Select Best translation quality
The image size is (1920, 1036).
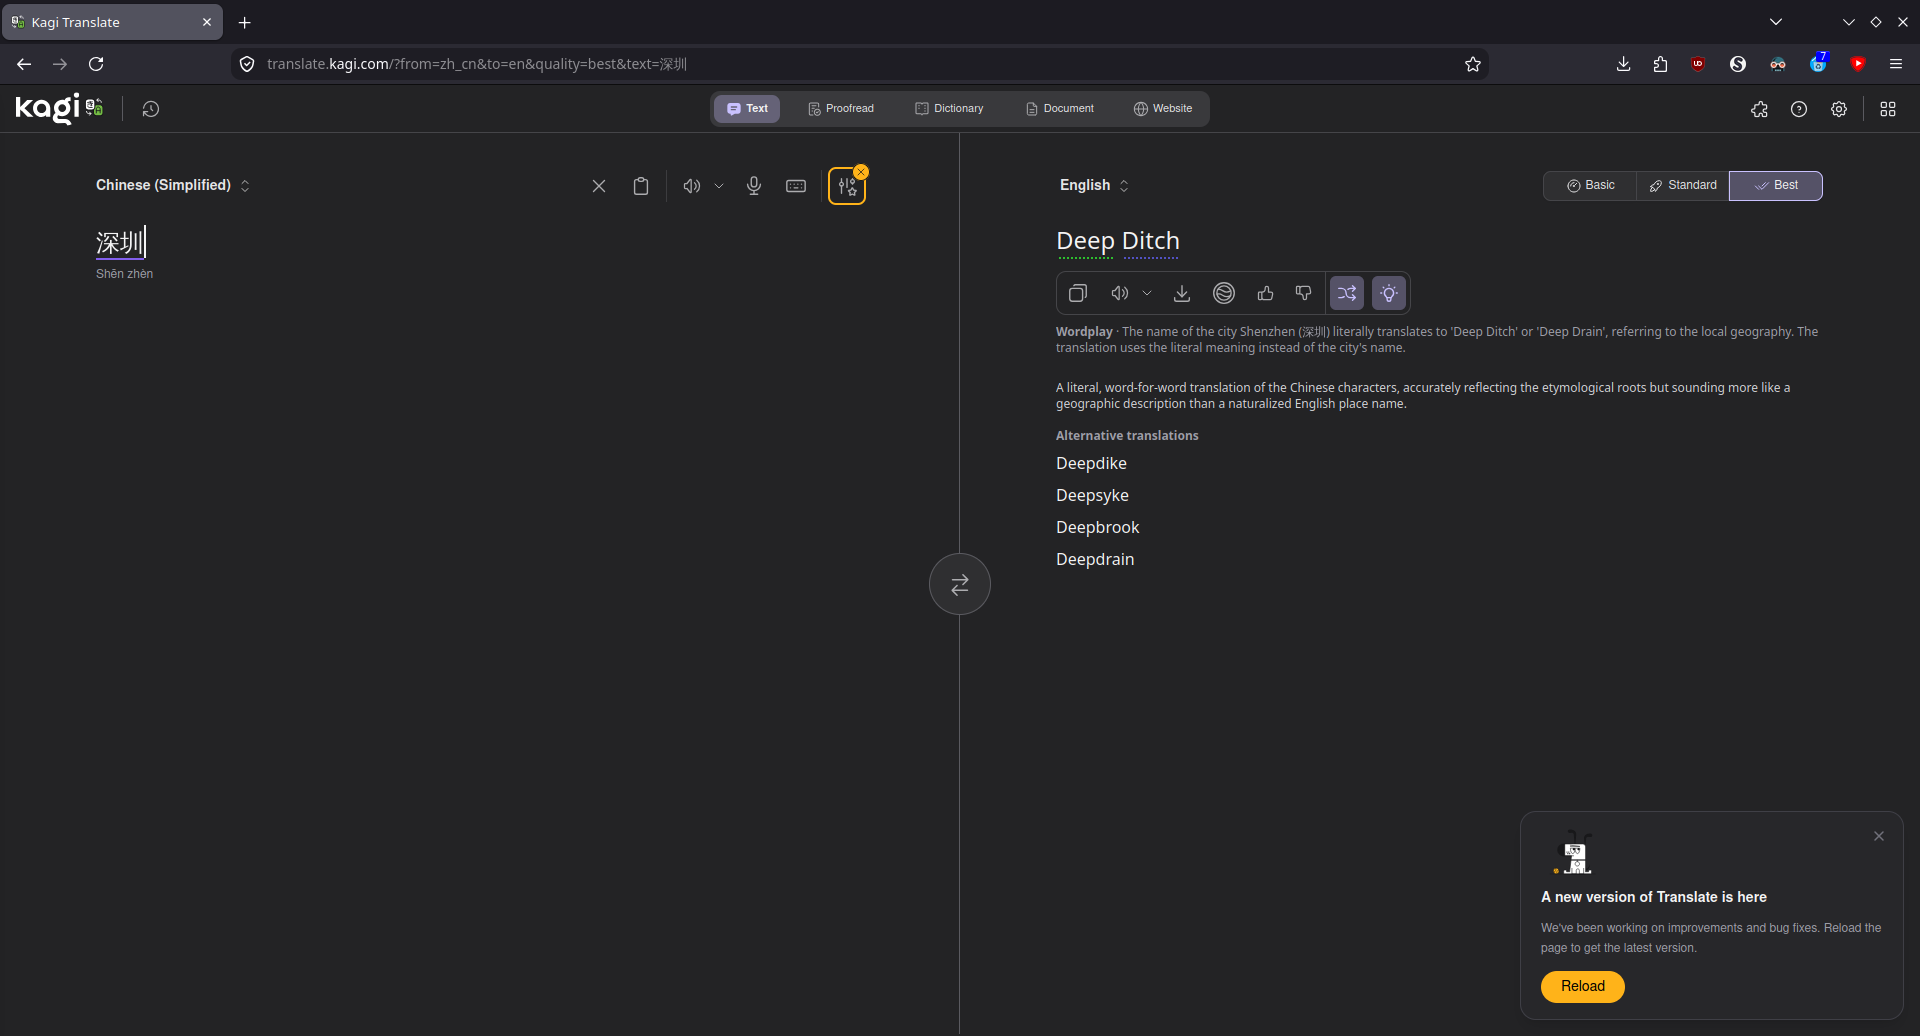tap(1776, 186)
